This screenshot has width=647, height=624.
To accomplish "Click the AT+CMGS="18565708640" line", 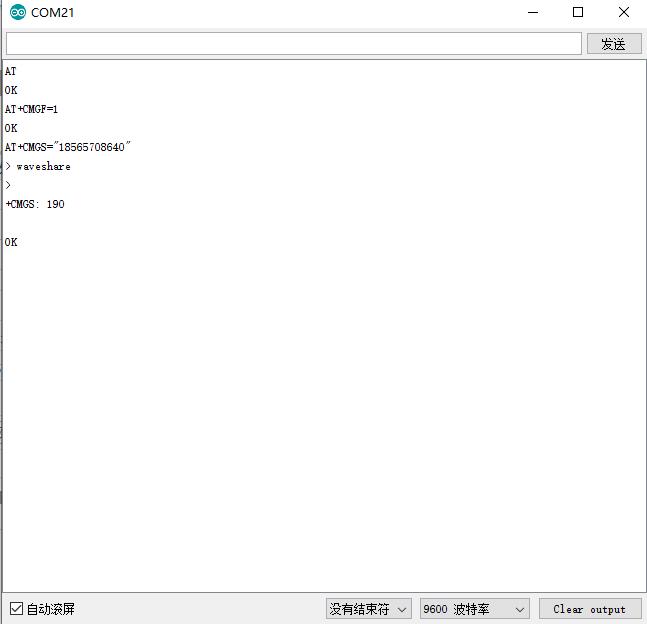I will coord(68,147).
